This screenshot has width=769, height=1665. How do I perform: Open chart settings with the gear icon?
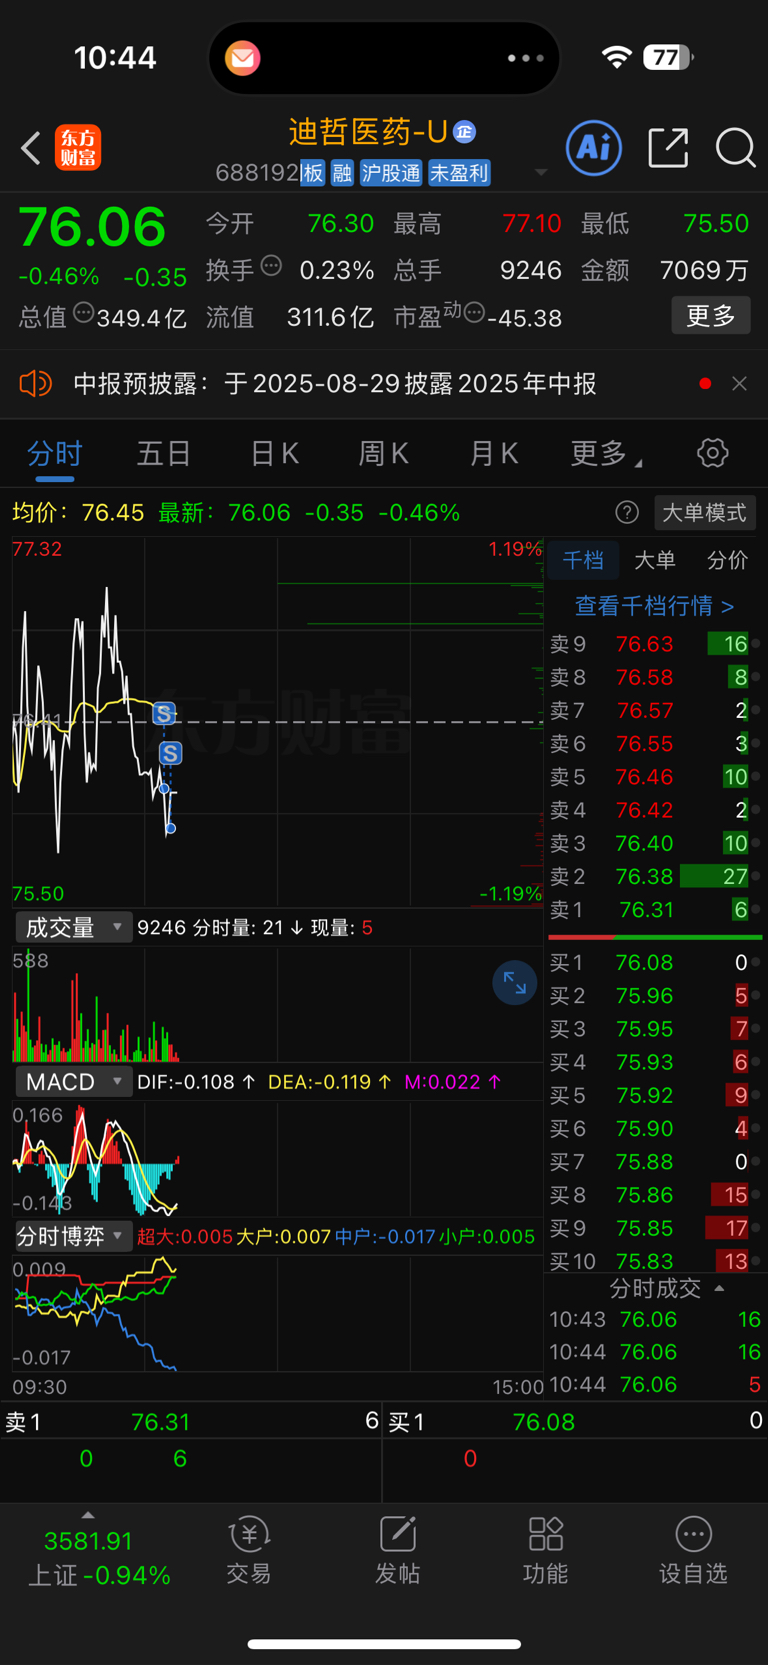click(x=712, y=453)
